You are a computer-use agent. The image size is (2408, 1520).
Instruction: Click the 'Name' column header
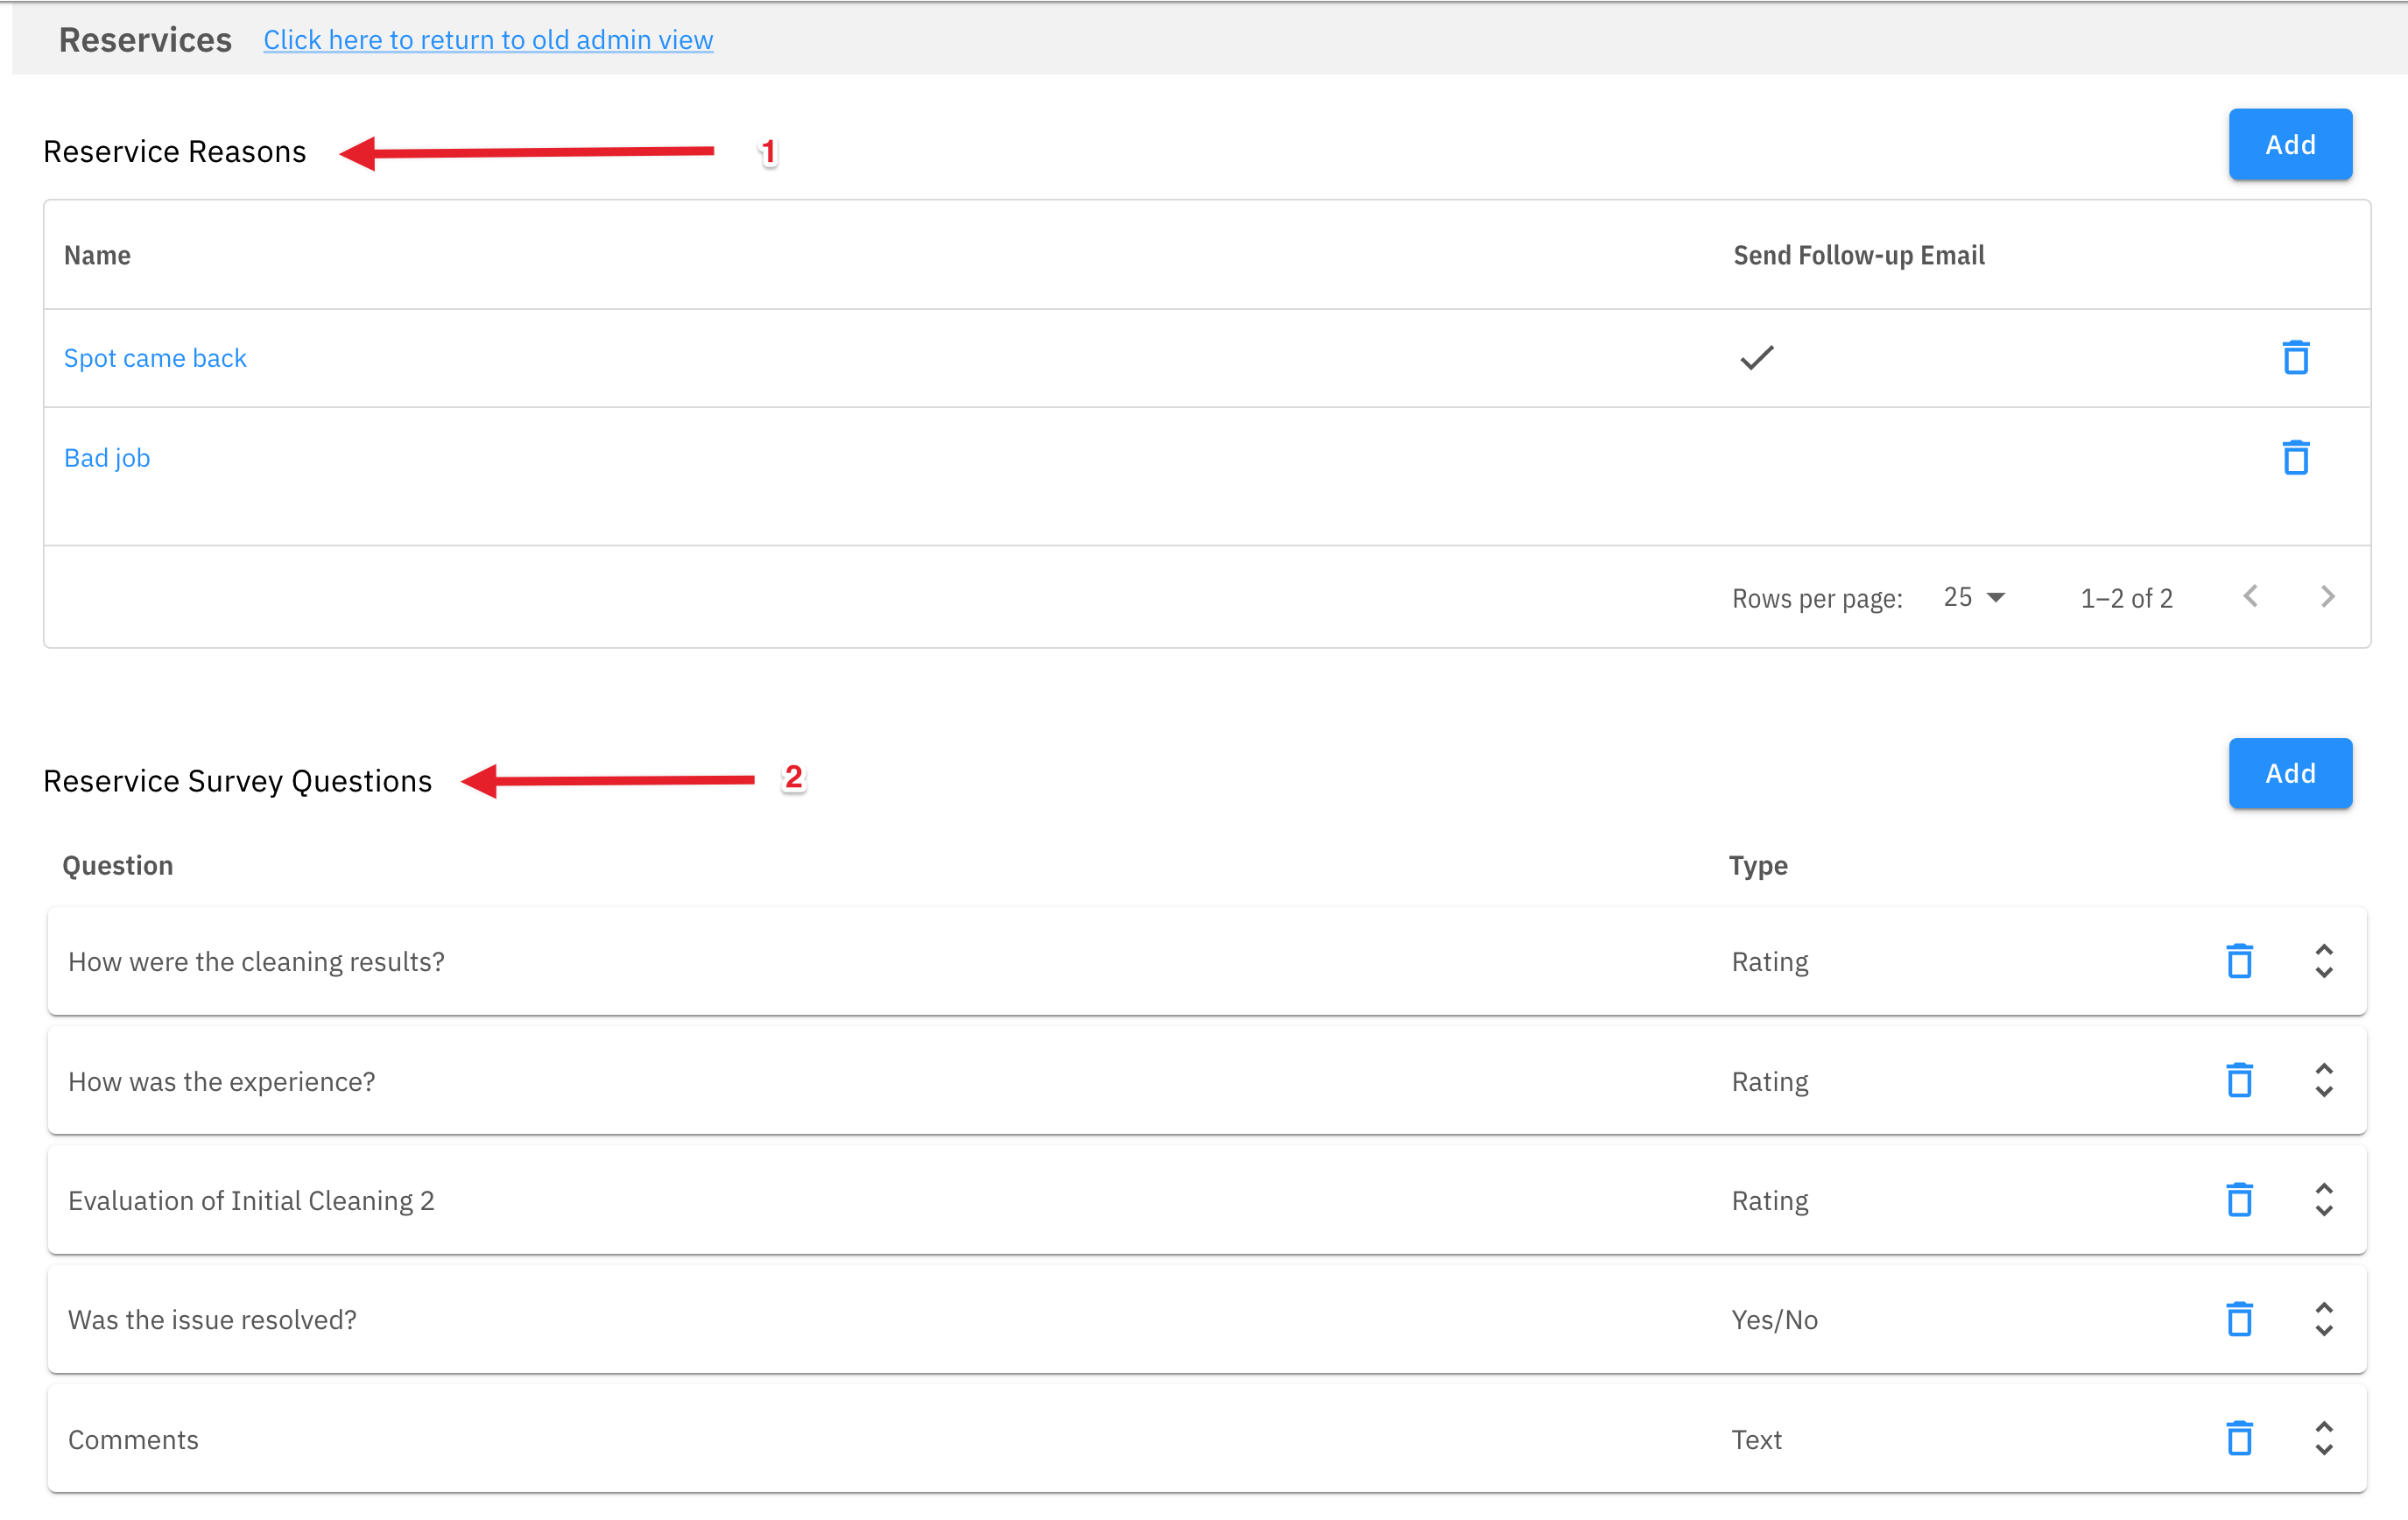pyautogui.click(x=97, y=255)
